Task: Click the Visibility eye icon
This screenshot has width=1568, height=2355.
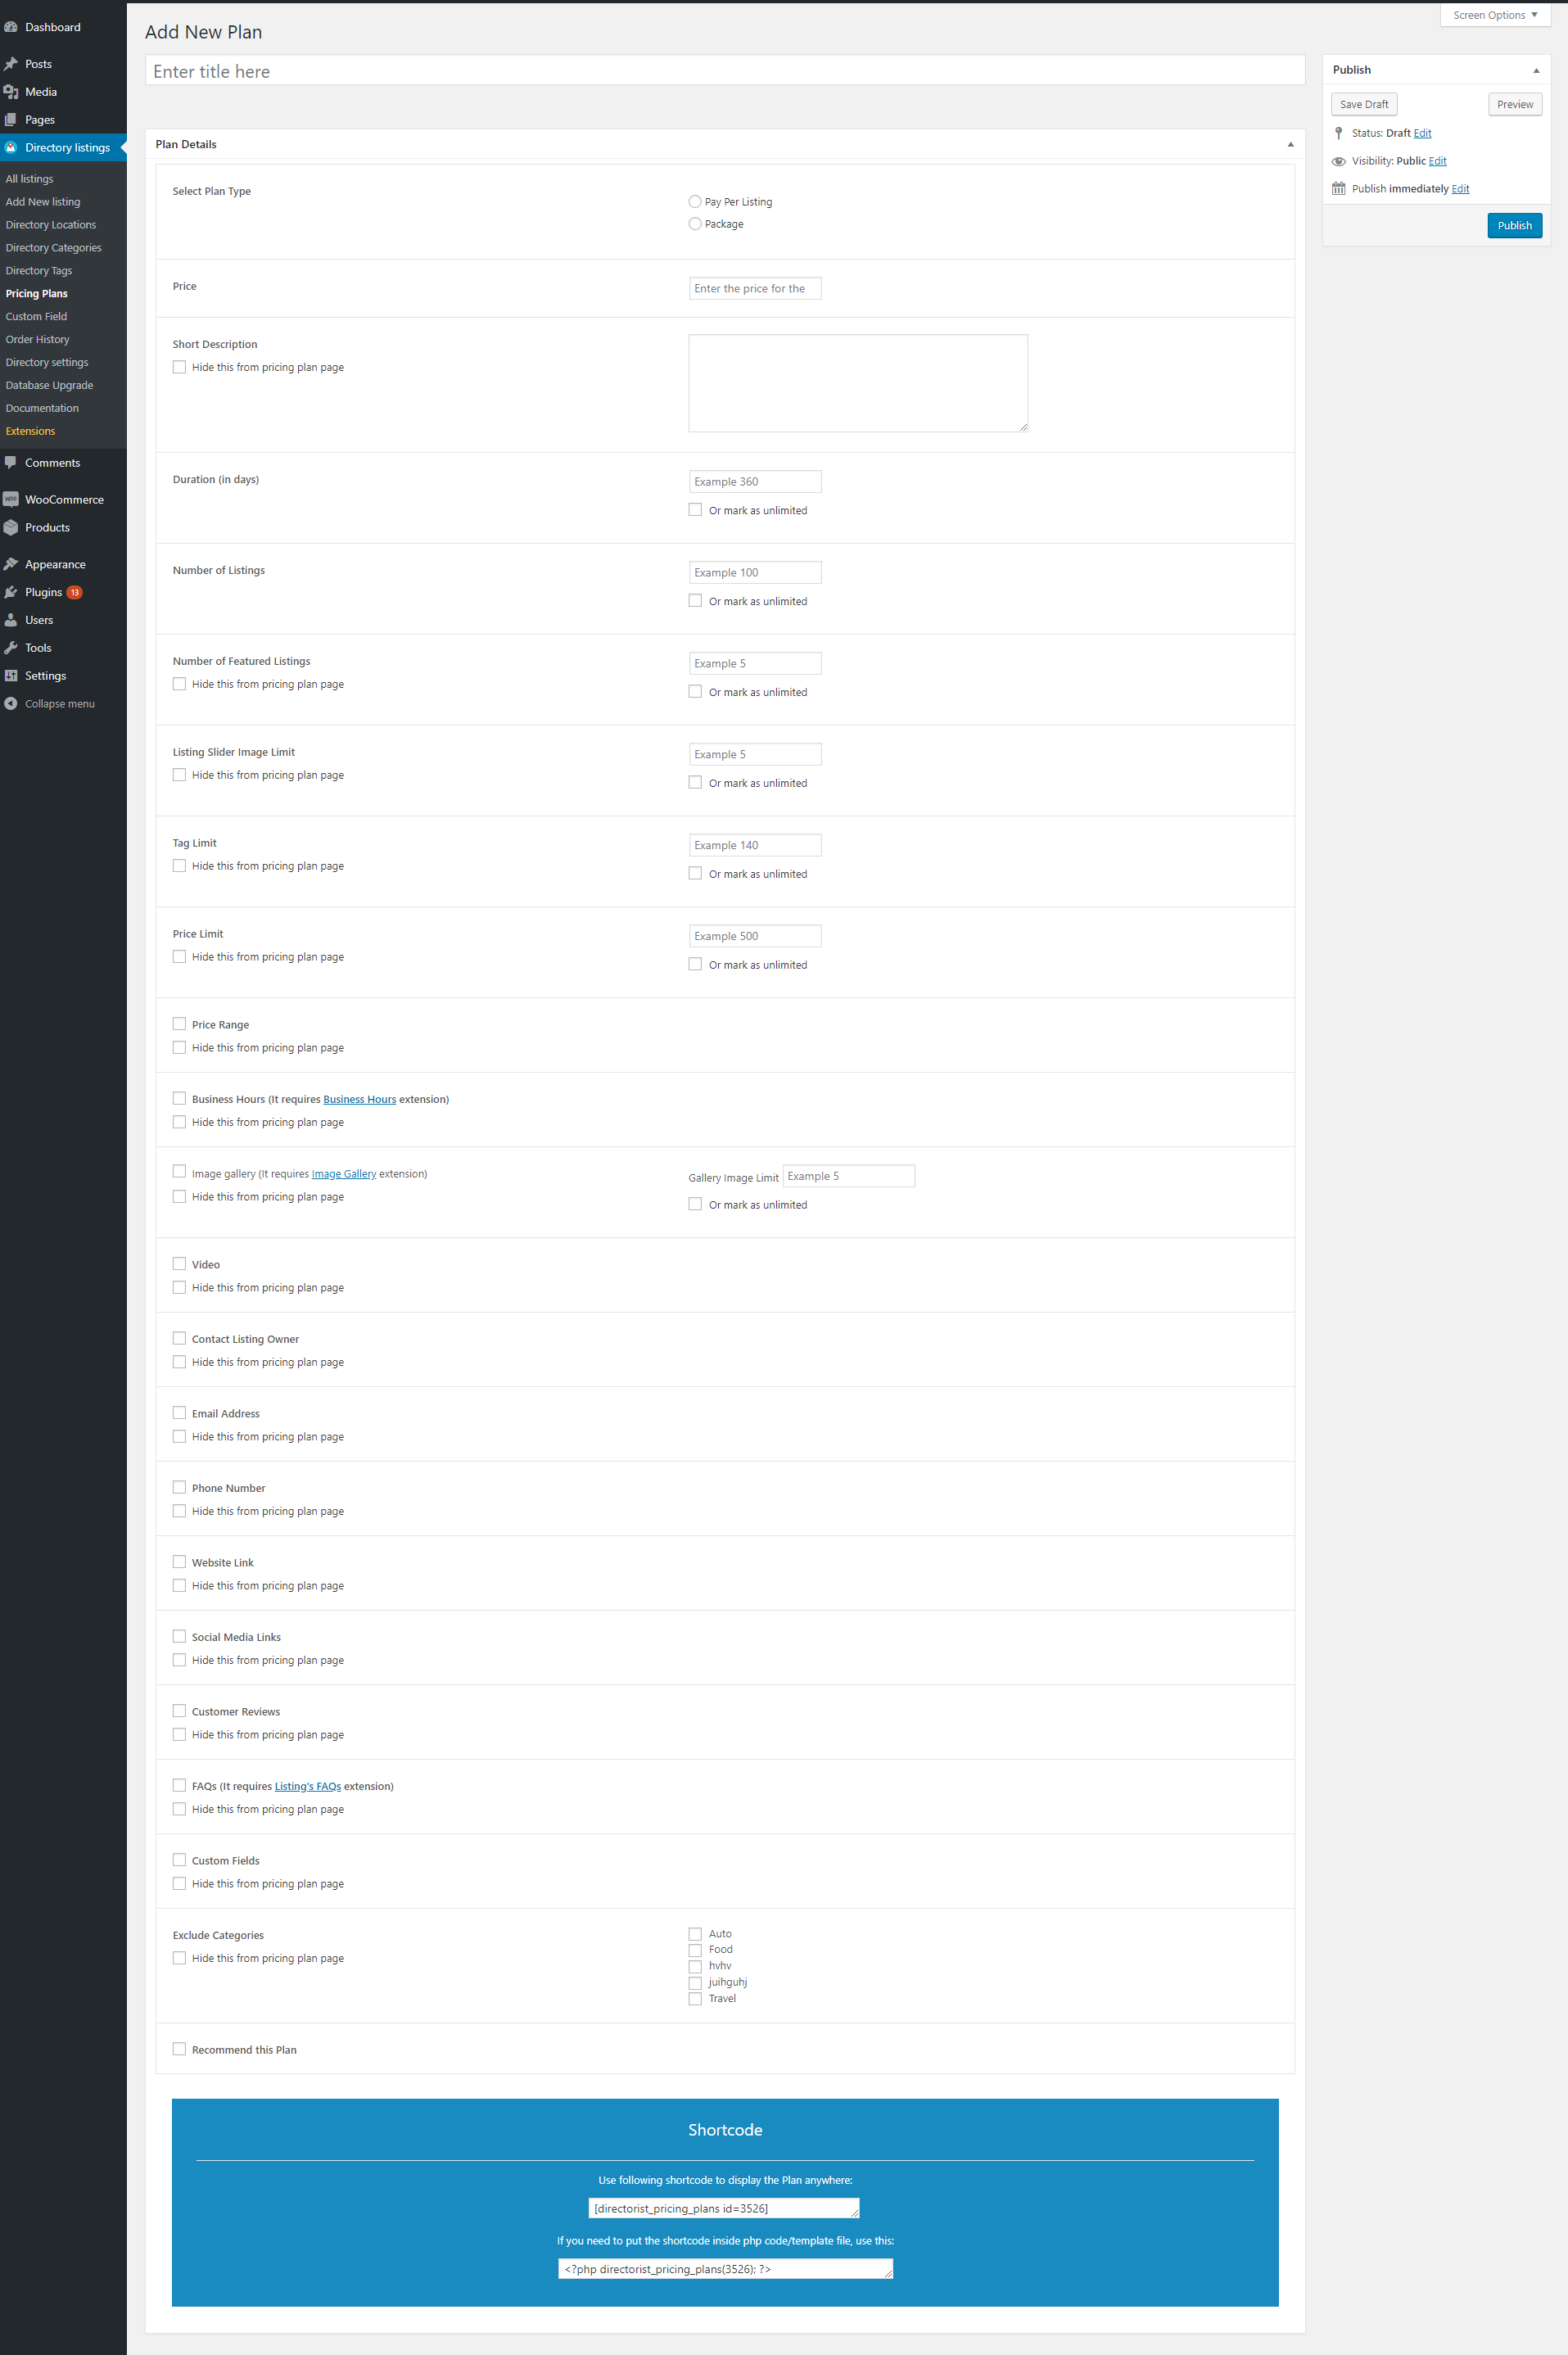Action: (1339, 161)
